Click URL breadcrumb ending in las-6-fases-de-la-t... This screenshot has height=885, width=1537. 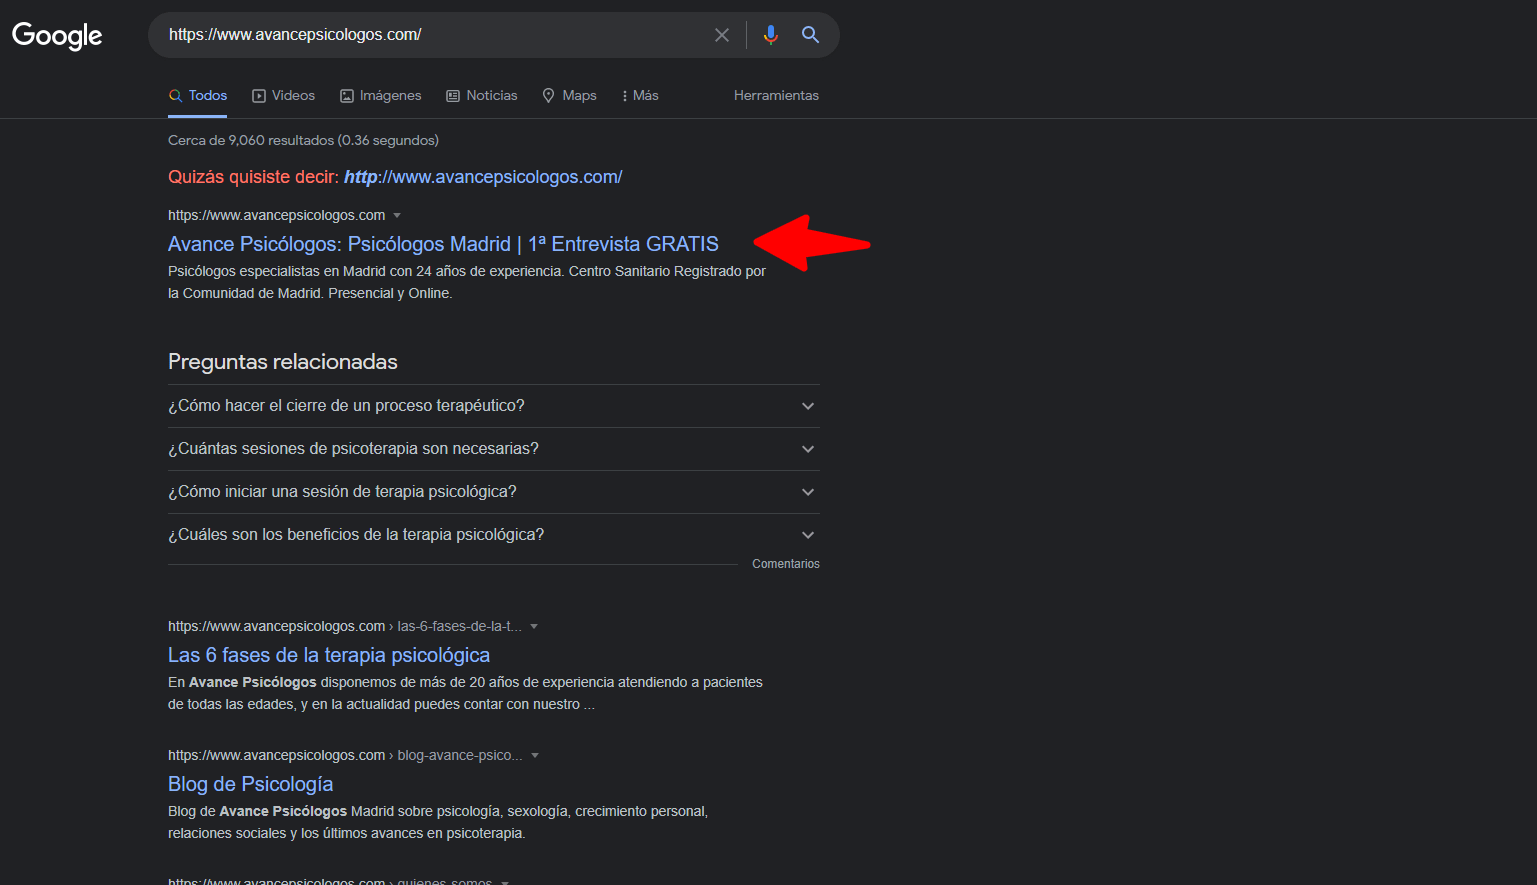(x=345, y=627)
